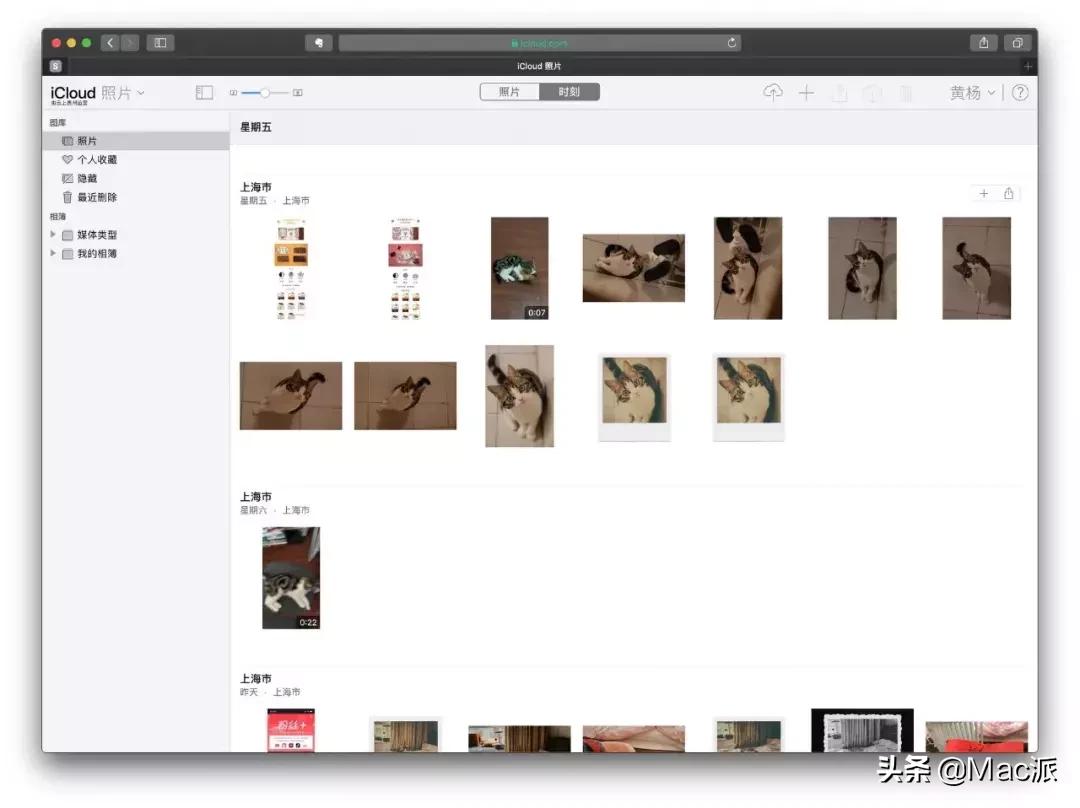
Task: Open the first app screenshot thumbnail
Action: (291, 268)
